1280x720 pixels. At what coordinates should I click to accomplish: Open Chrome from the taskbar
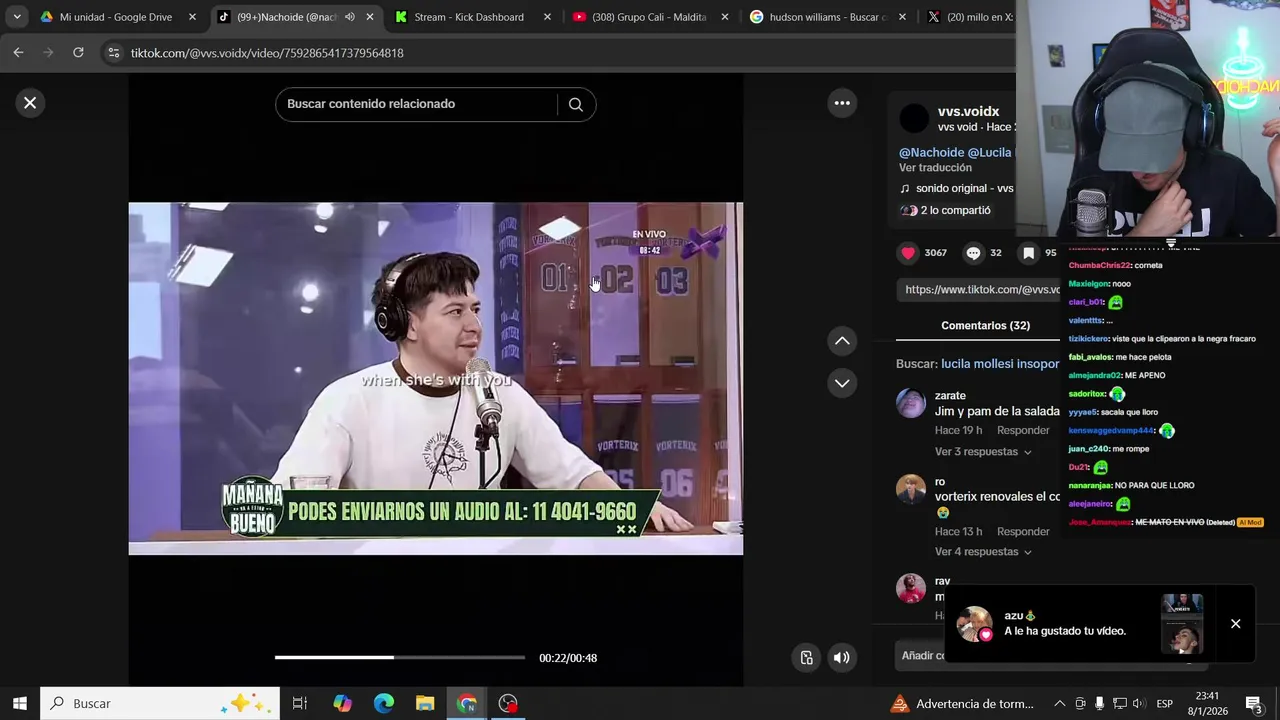(x=467, y=703)
